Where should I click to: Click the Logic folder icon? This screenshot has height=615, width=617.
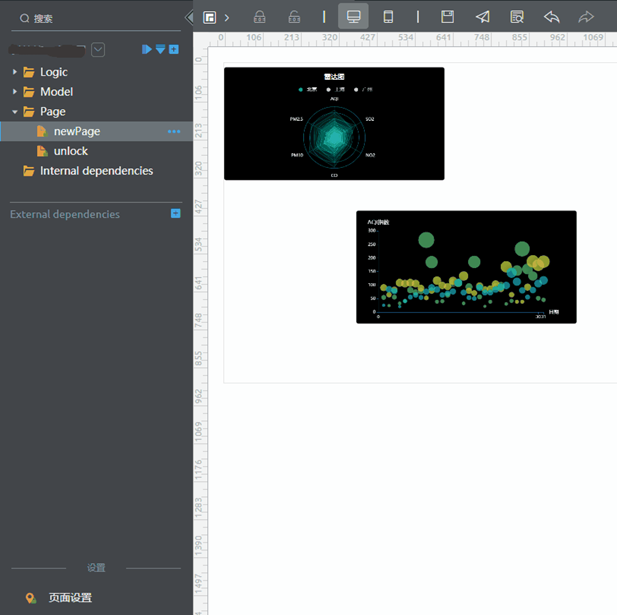click(x=29, y=72)
